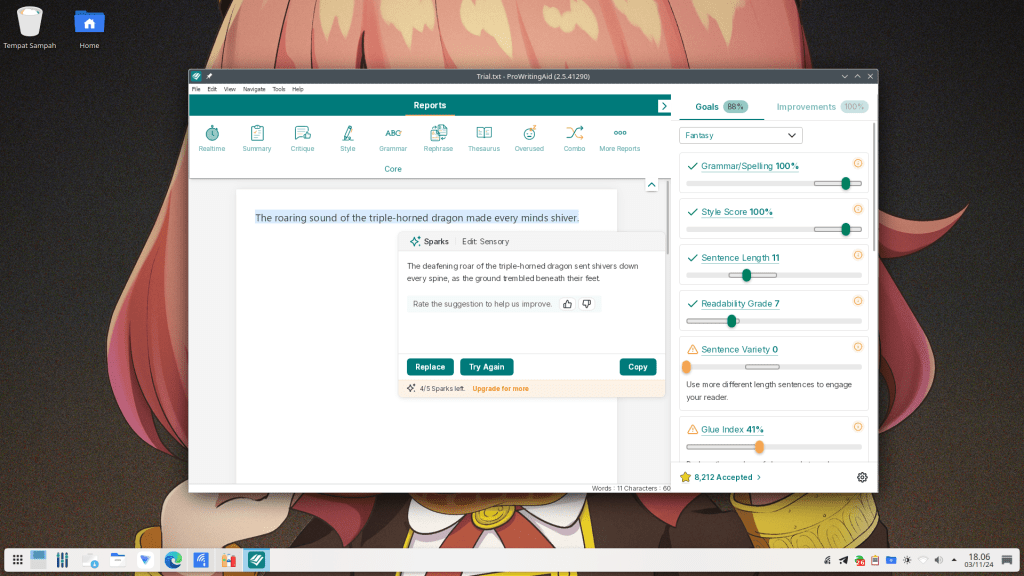The width and height of the screenshot is (1024, 576).
Task: Toggle the window pin in the title bar
Action: tap(208, 75)
